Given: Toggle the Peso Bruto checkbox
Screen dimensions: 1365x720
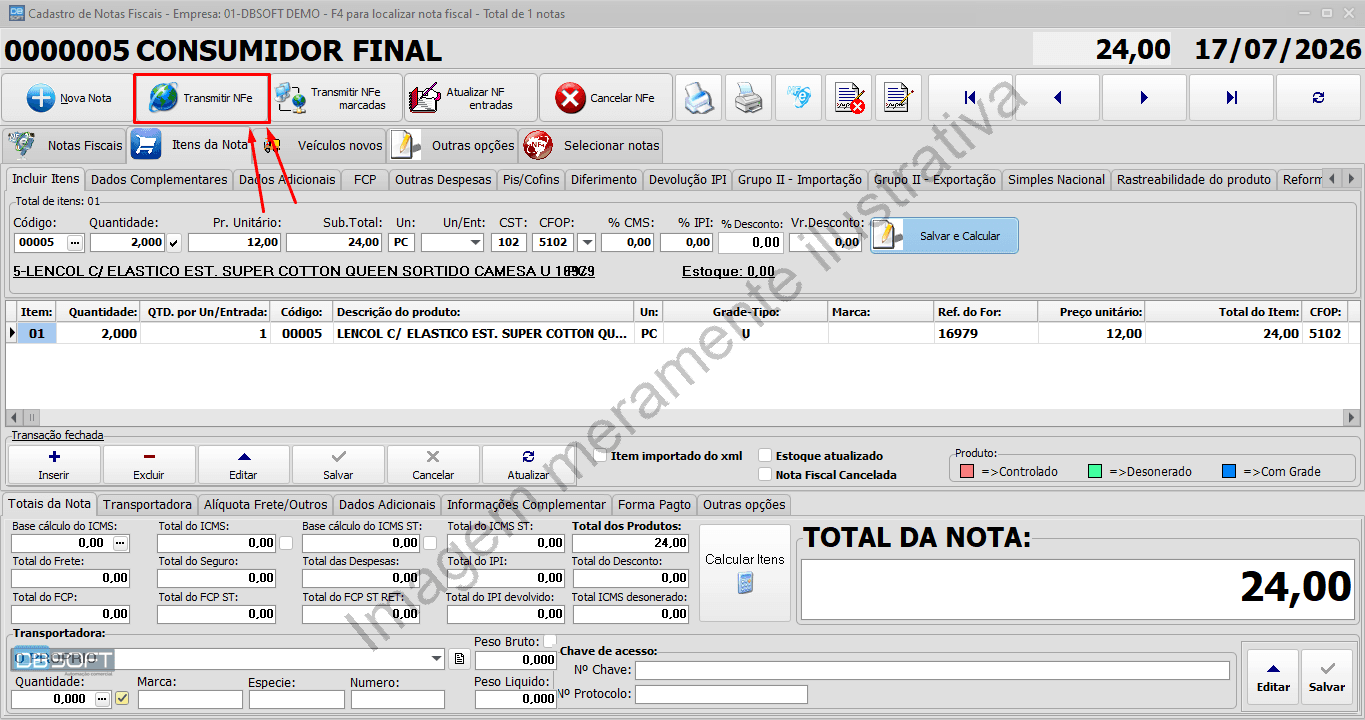Looking at the screenshot, I should coord(549,641).
